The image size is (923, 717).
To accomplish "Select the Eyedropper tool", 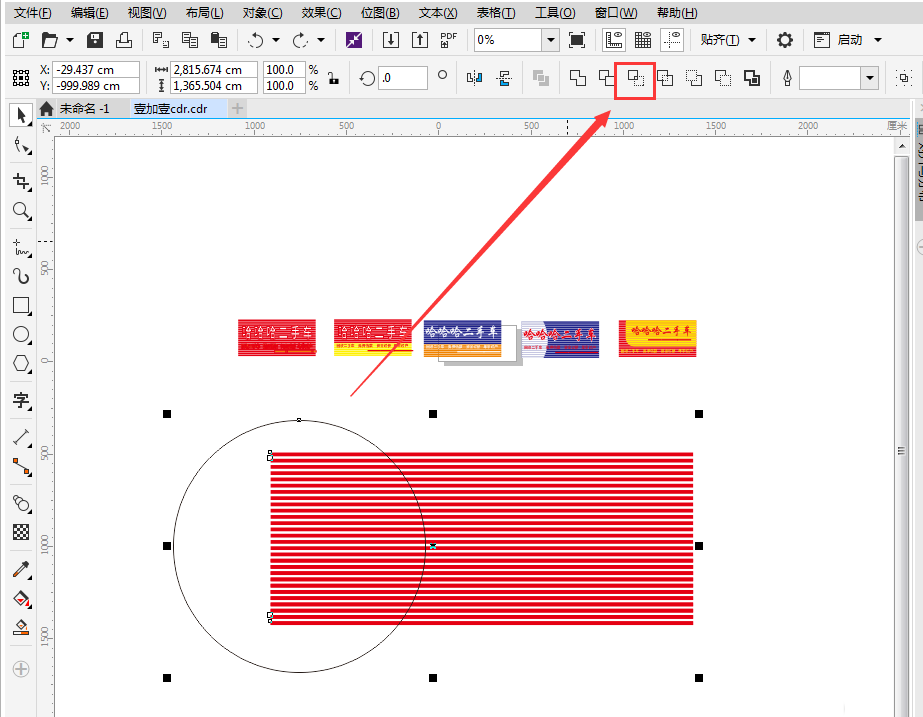I will tap(20, 570).
